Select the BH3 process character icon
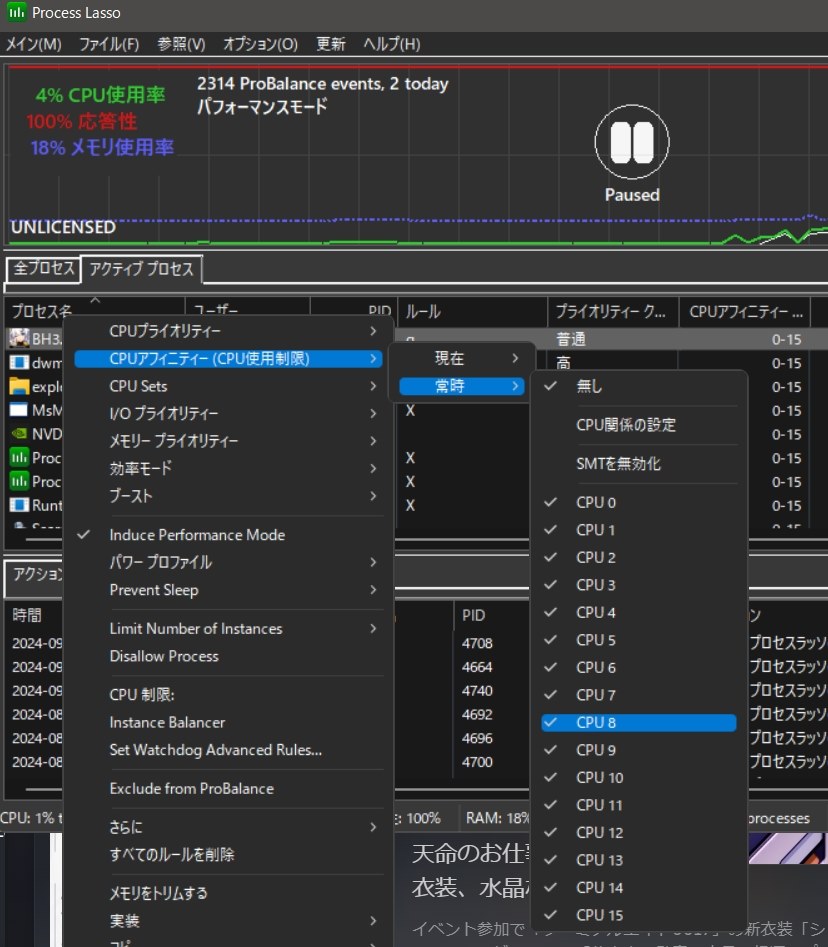The height and width of the screenshot is (947, 828). pos(18,338)
